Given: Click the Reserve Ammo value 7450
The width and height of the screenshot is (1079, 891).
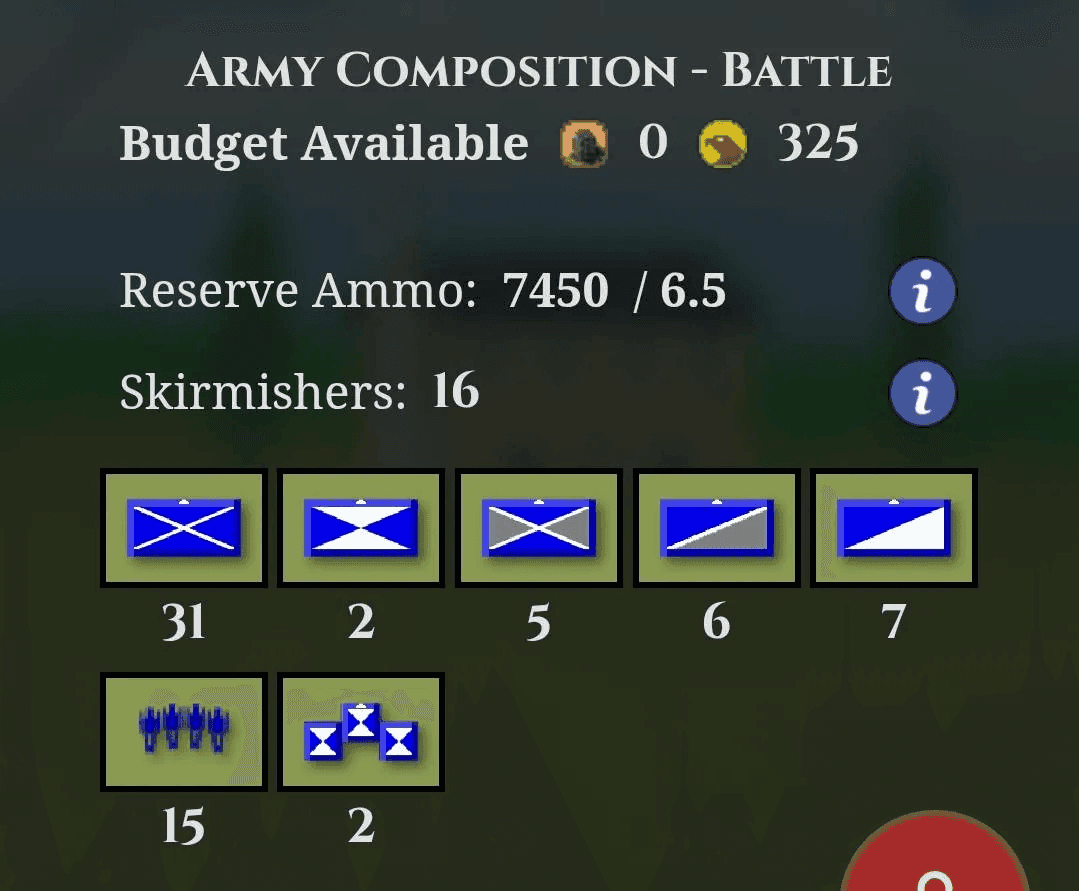Looking at the screenshot, I should pos(555,290).
